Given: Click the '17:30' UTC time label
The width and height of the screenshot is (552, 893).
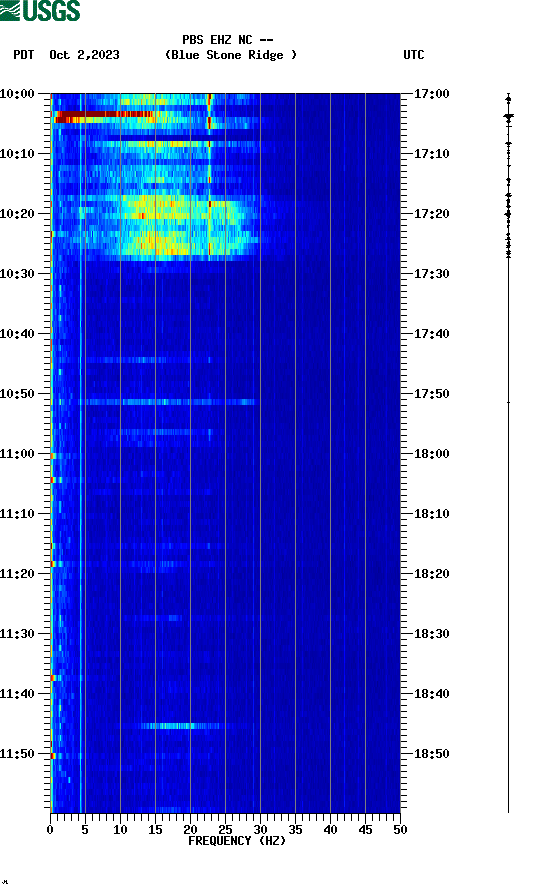Looking at the screenshot, I should coord(431,273).
